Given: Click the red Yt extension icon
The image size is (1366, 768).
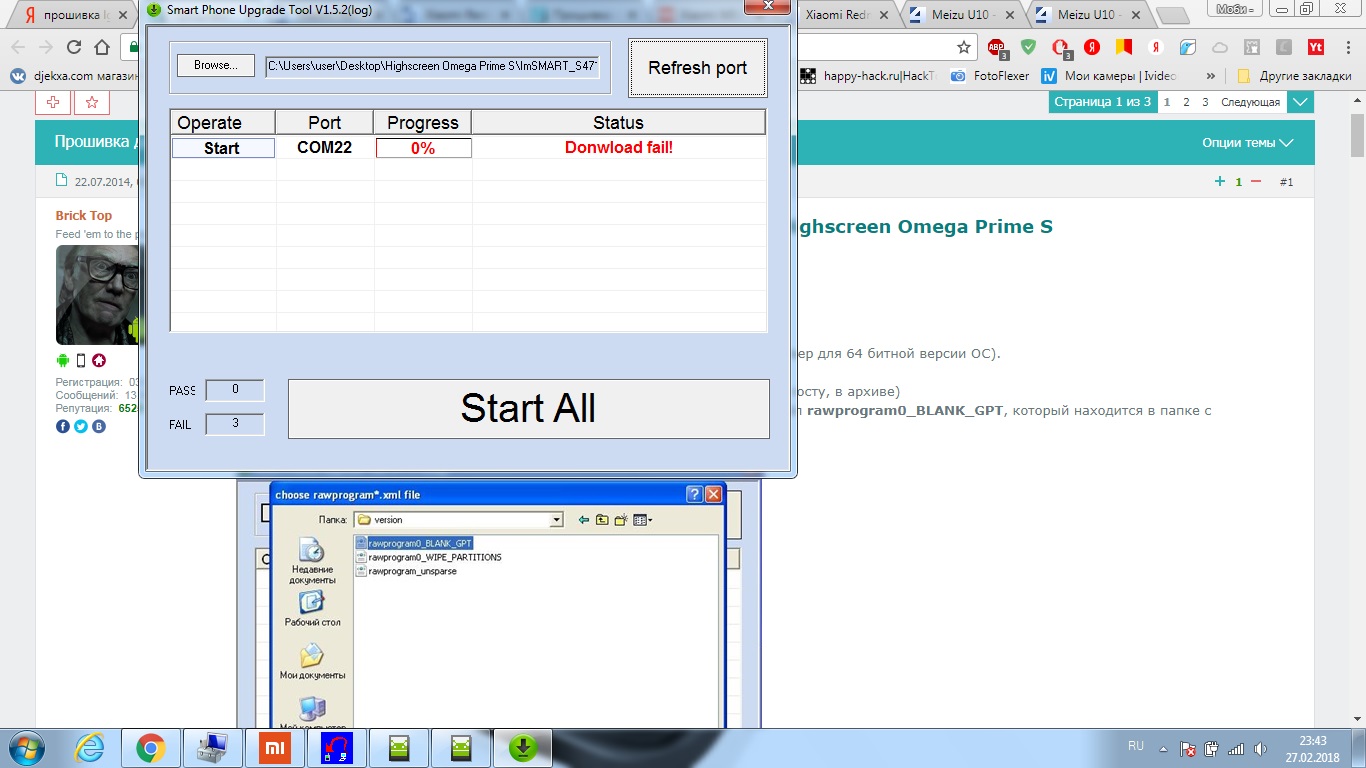Looking at the screenshot, I should [x=1316, y=47].
